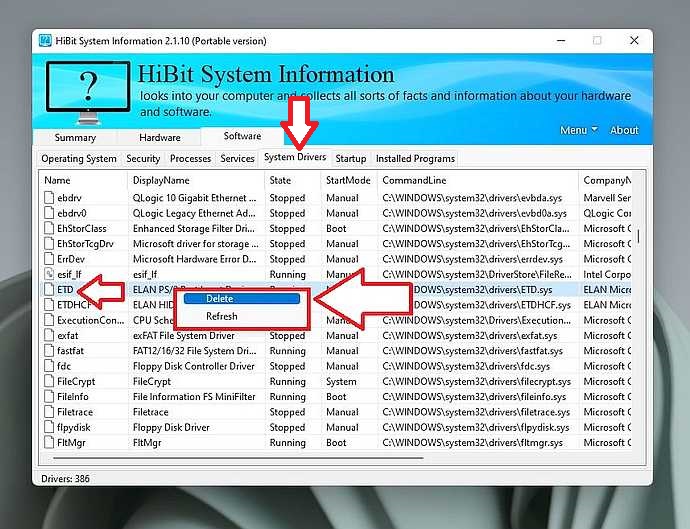Click the file icon beside FileInfo
This screenshot has width=690, height=529.
[49, 397]
